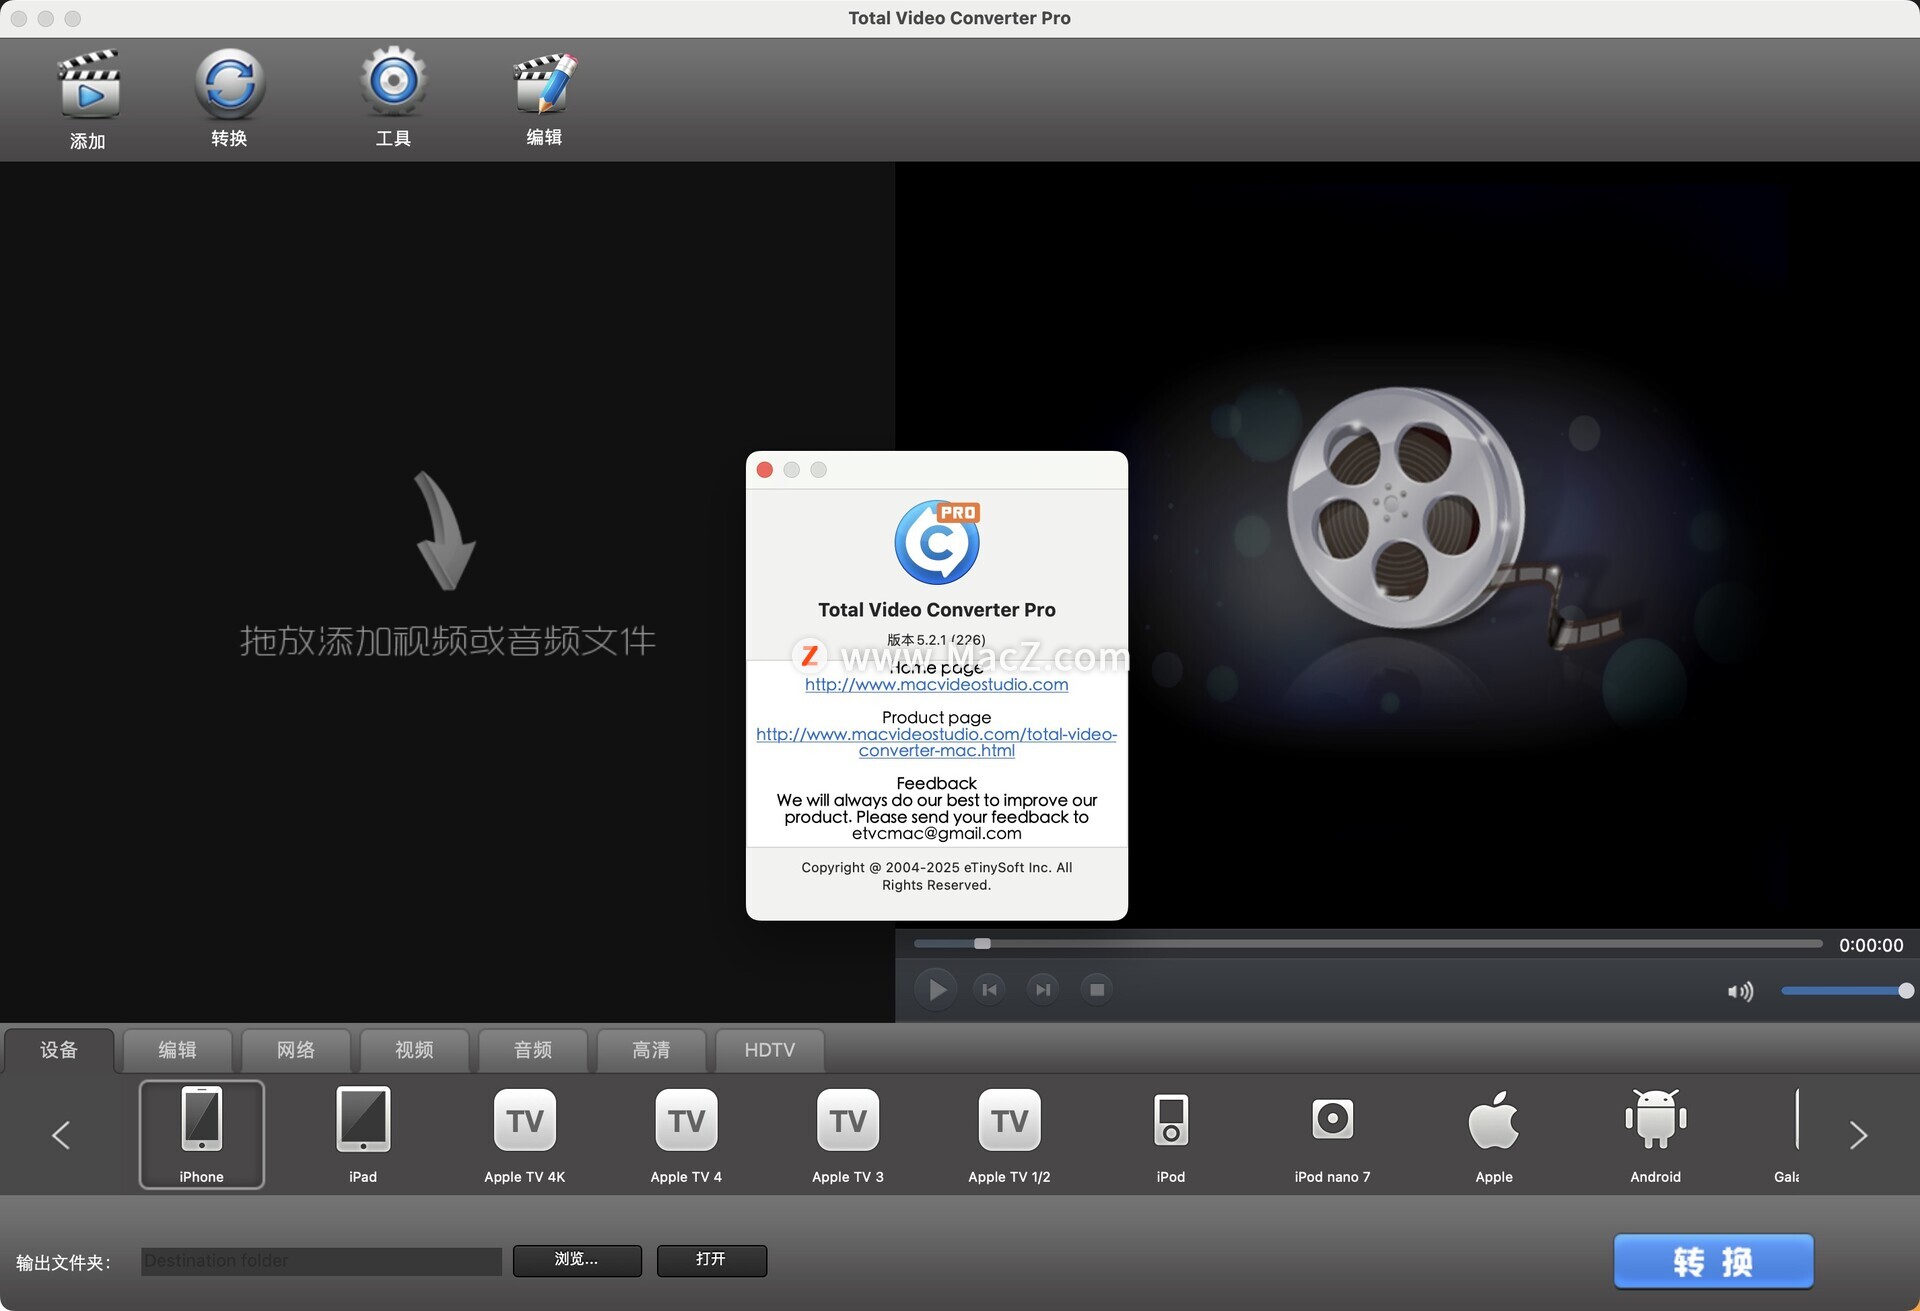Switch to the 设备 (Devices) tab
This screenshot has width=1920, height=1311.
59,1050
